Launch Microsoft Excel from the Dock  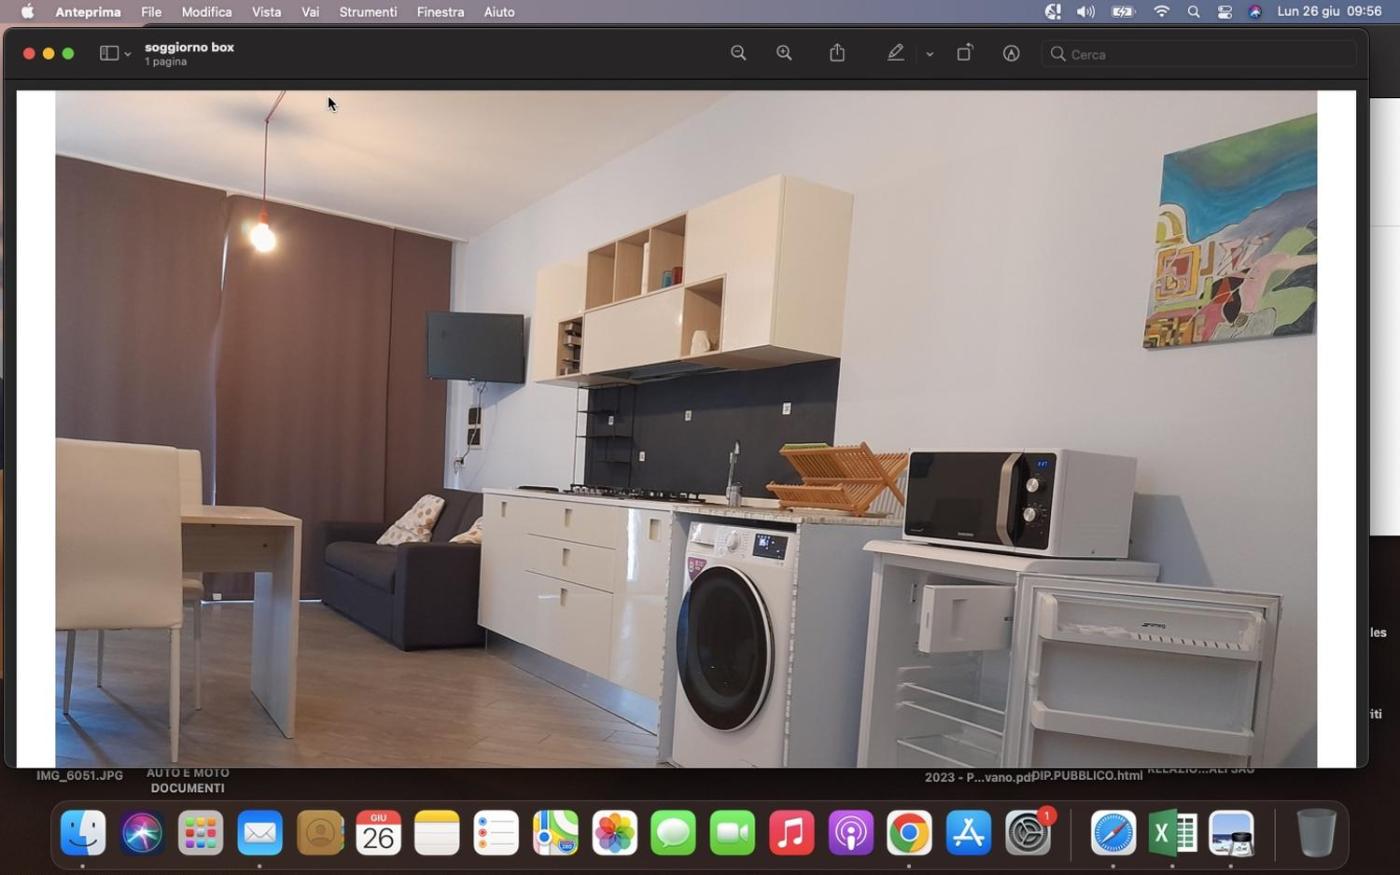tap(1172, 833)
